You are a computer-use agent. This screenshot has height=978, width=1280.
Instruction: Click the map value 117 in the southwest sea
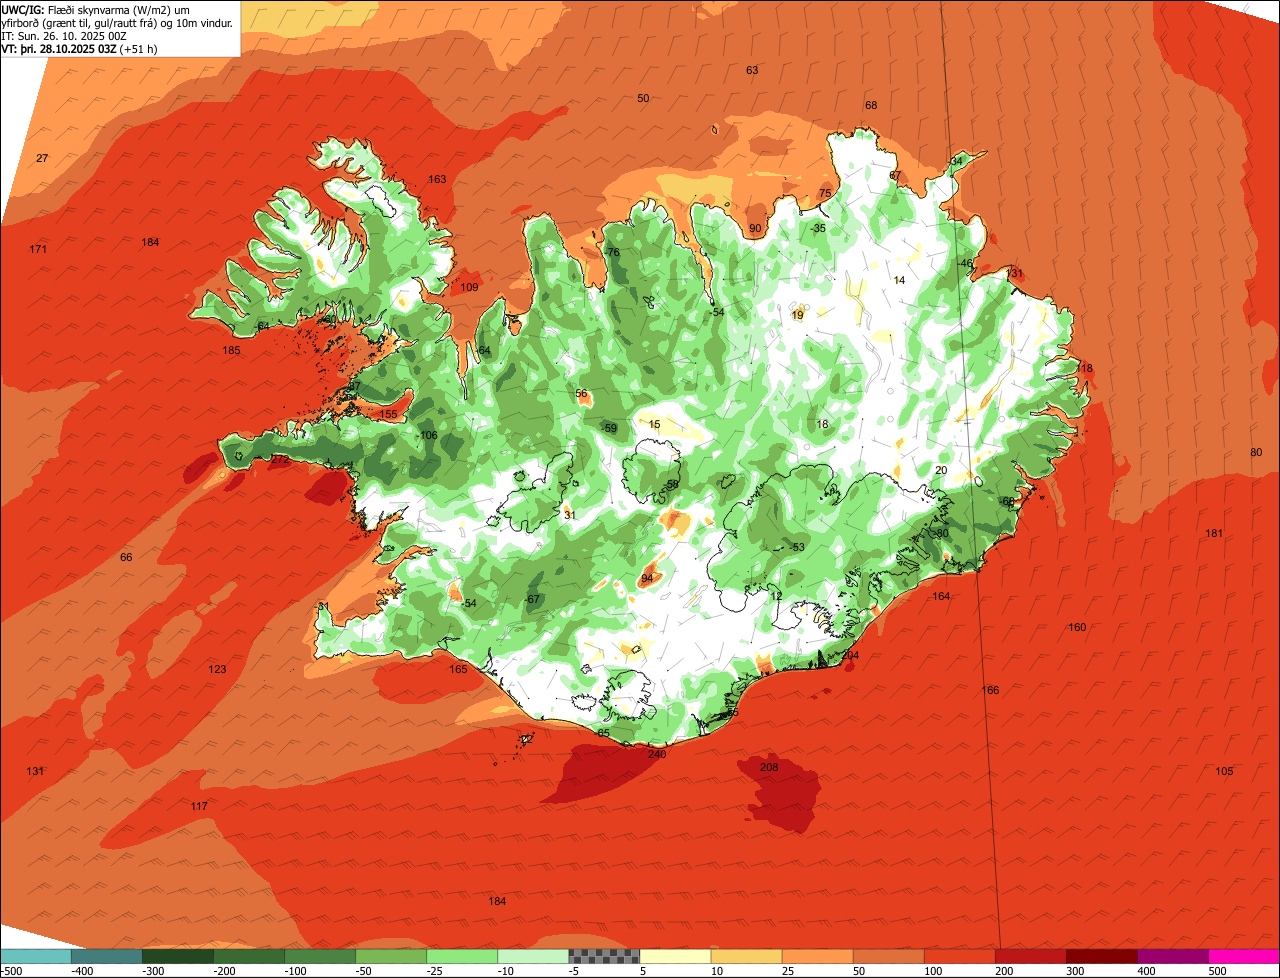(x=199, y=806)
